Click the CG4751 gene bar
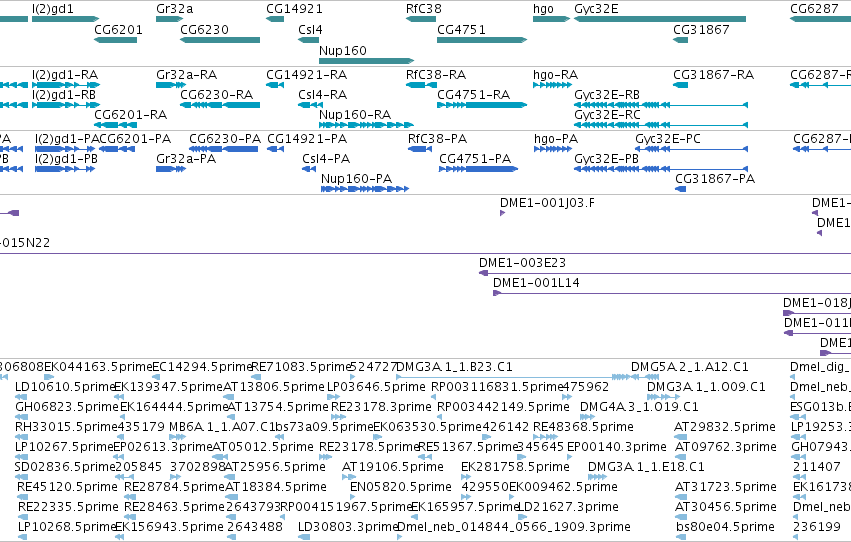Image resolution: width=851 pixels, height=542 pixels. click(482, 40)
